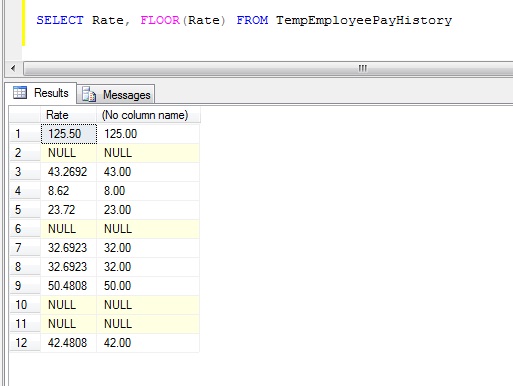Image resolution: width=513 pixels, height=386 pixels.
Task: Click the FROM keyword in the query
Action: click(252, 20)
